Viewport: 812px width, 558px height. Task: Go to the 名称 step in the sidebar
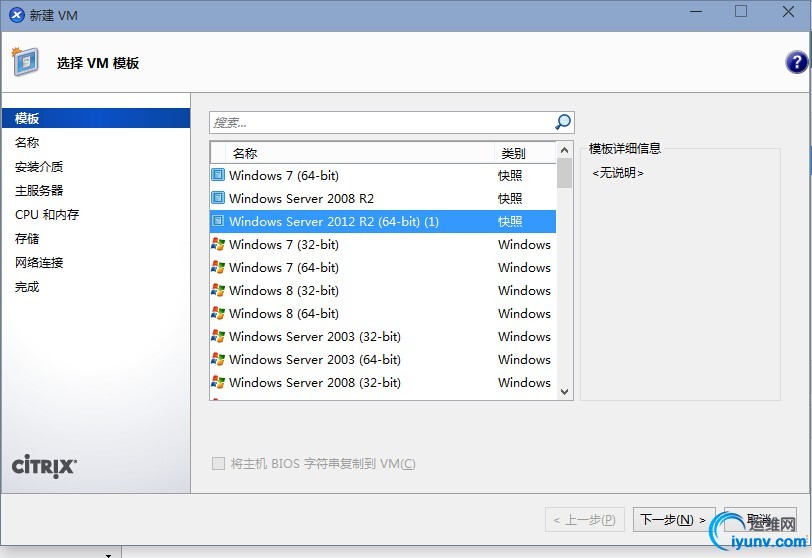(27, 142)
